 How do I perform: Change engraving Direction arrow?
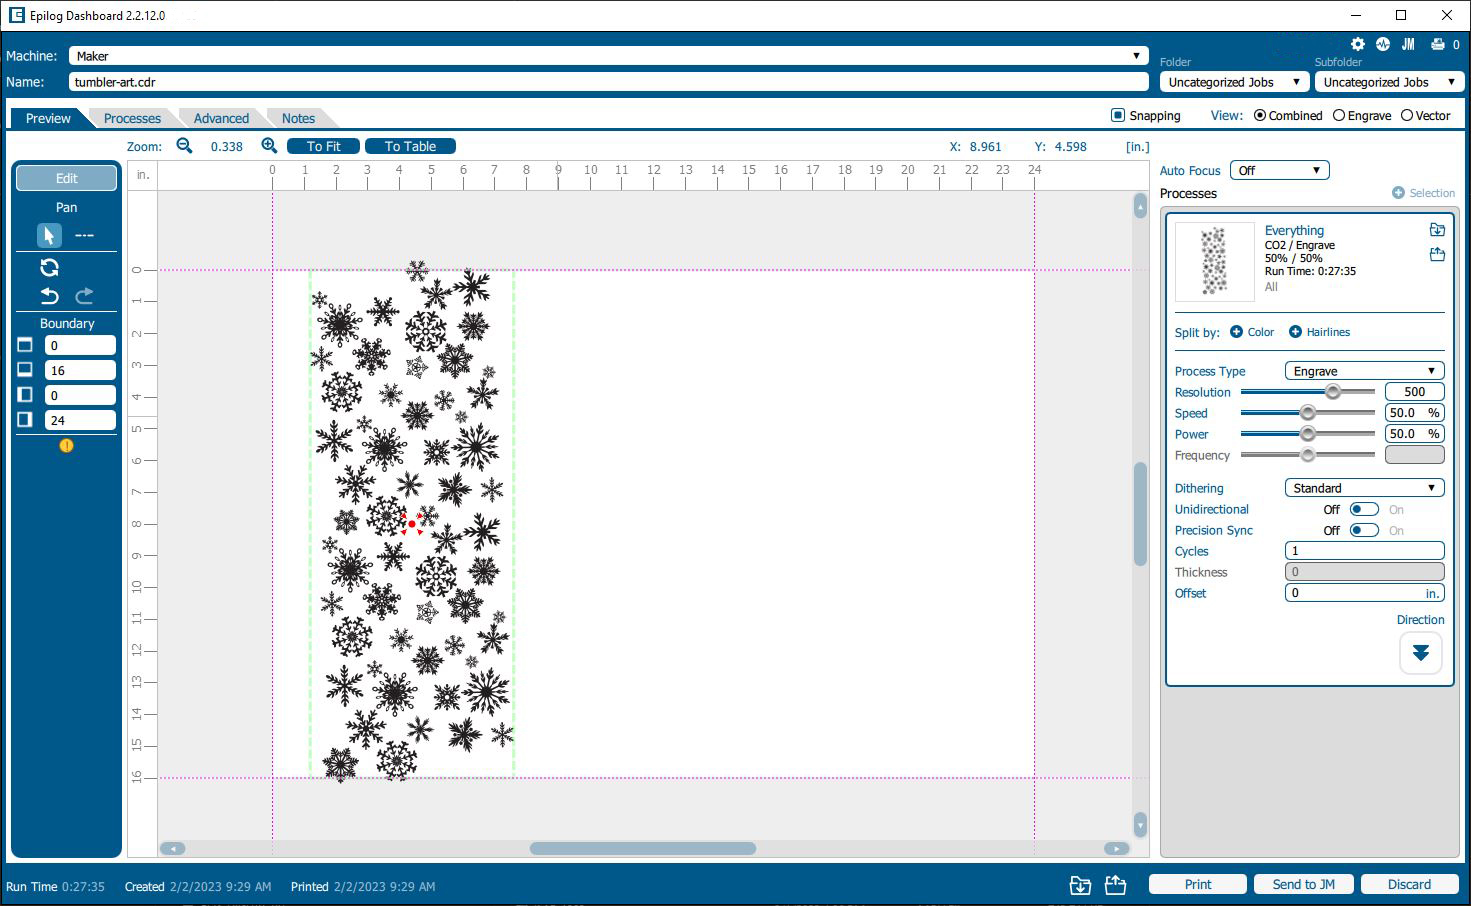click(1420, 654)
